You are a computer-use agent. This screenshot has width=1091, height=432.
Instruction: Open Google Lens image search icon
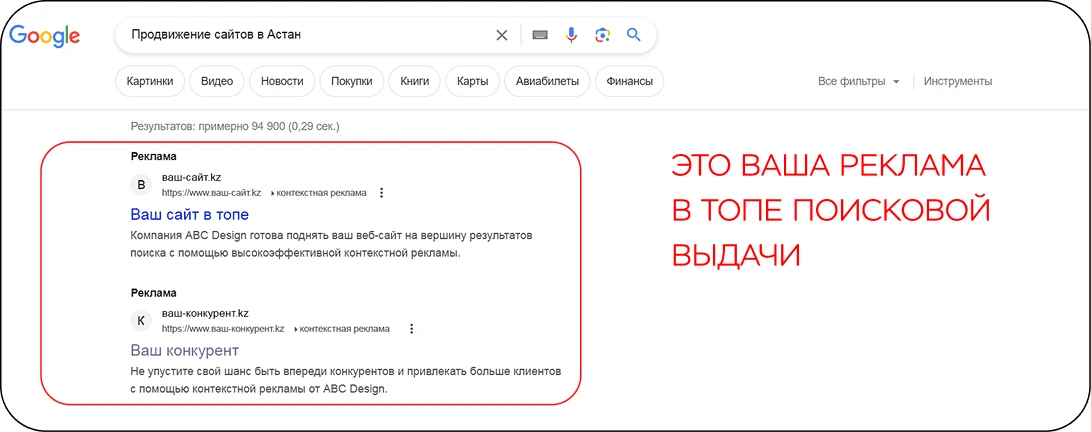603,35
